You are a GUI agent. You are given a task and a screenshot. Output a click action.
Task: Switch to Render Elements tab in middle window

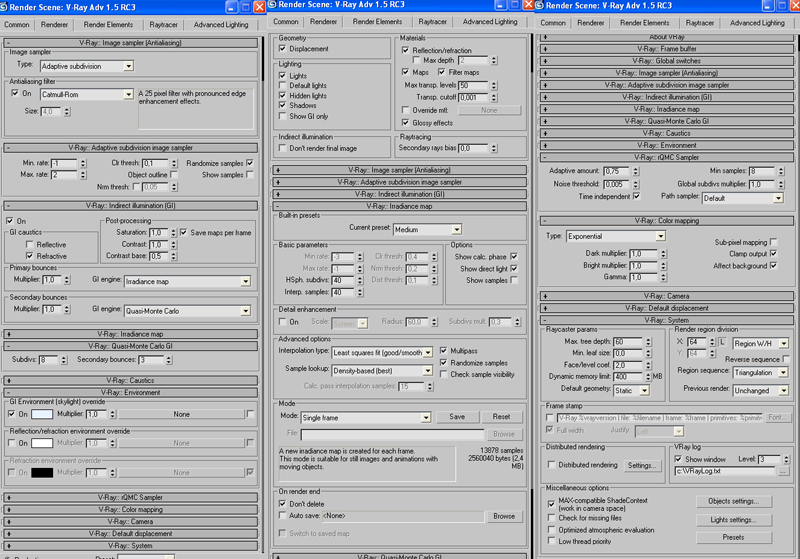pos(377,22)
